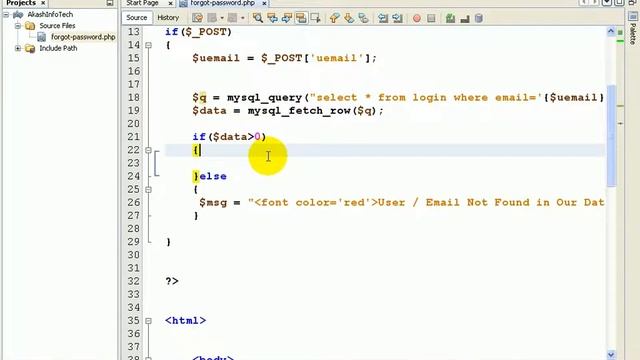Viewport: 640px width, 360px height.
Task: Close the Start Page tab
Action: pos(170,3)
